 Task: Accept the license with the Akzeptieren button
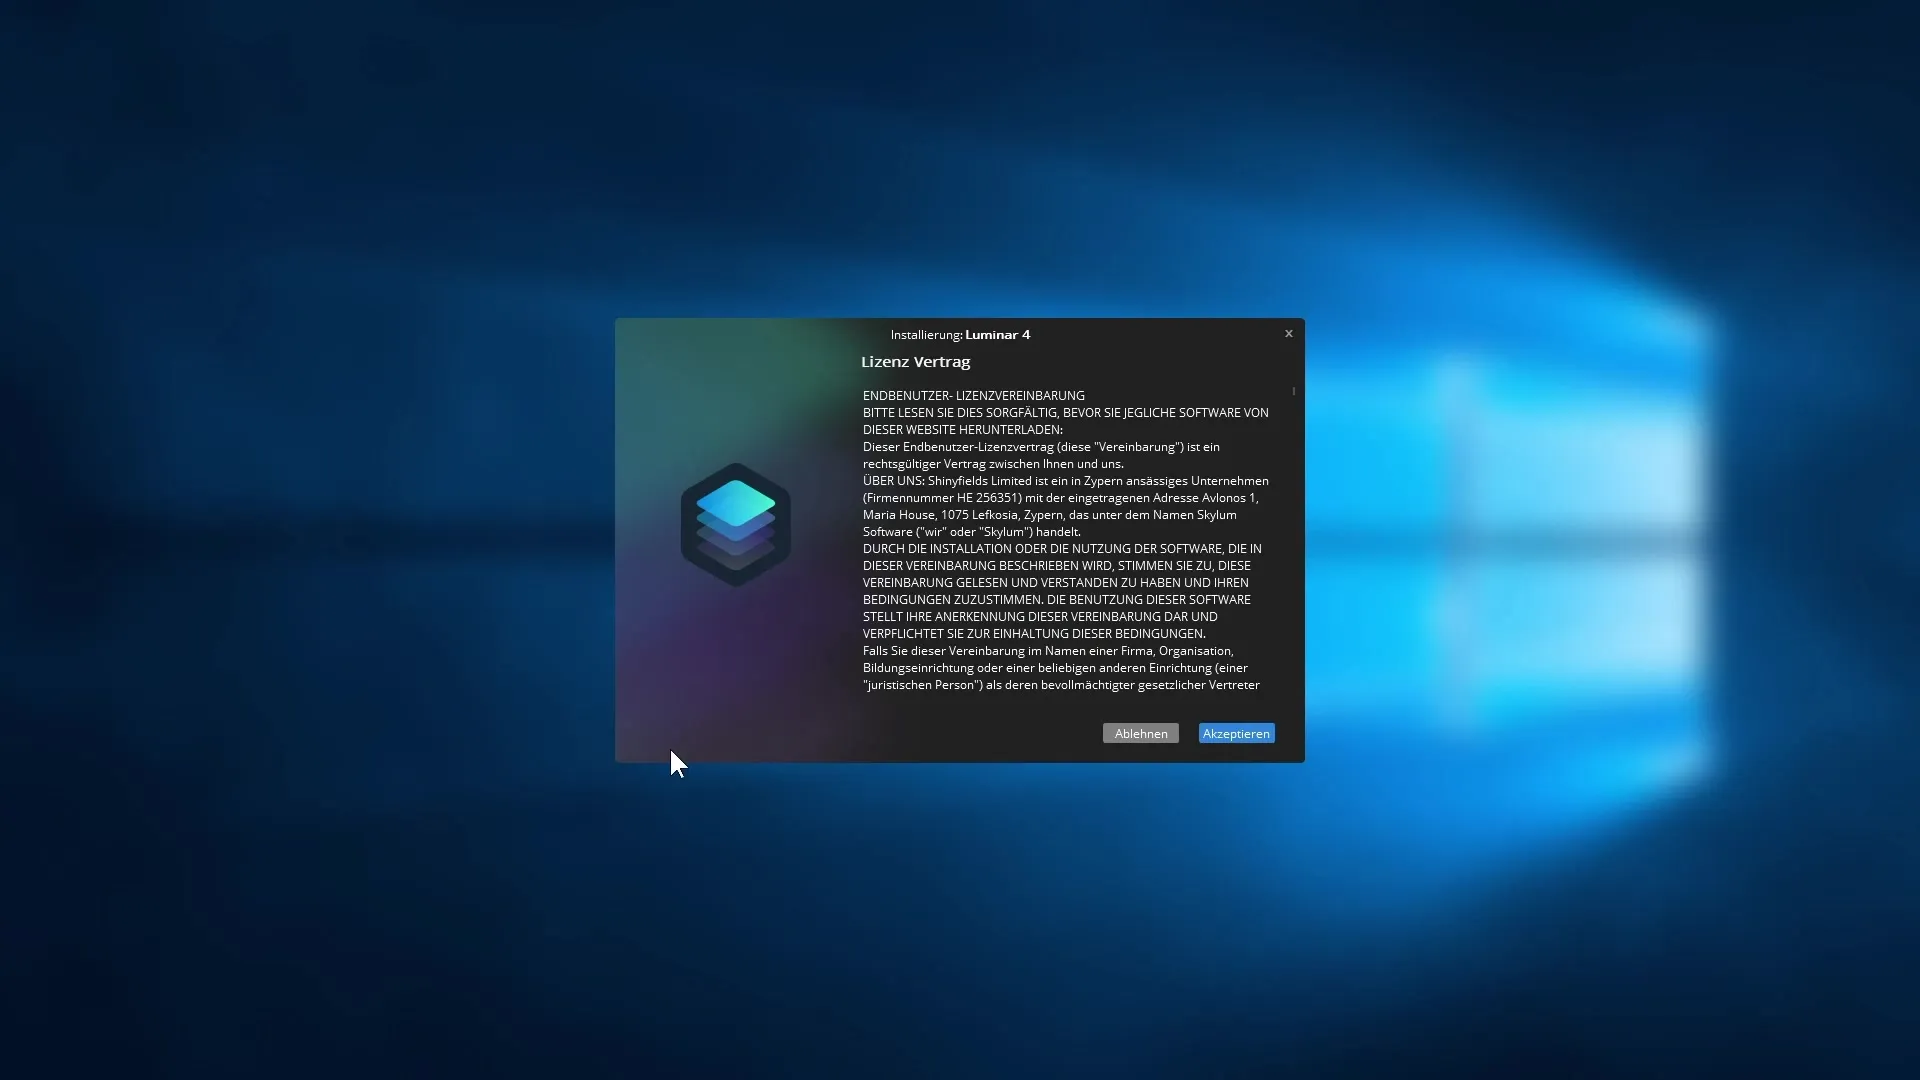point(1236,733)
